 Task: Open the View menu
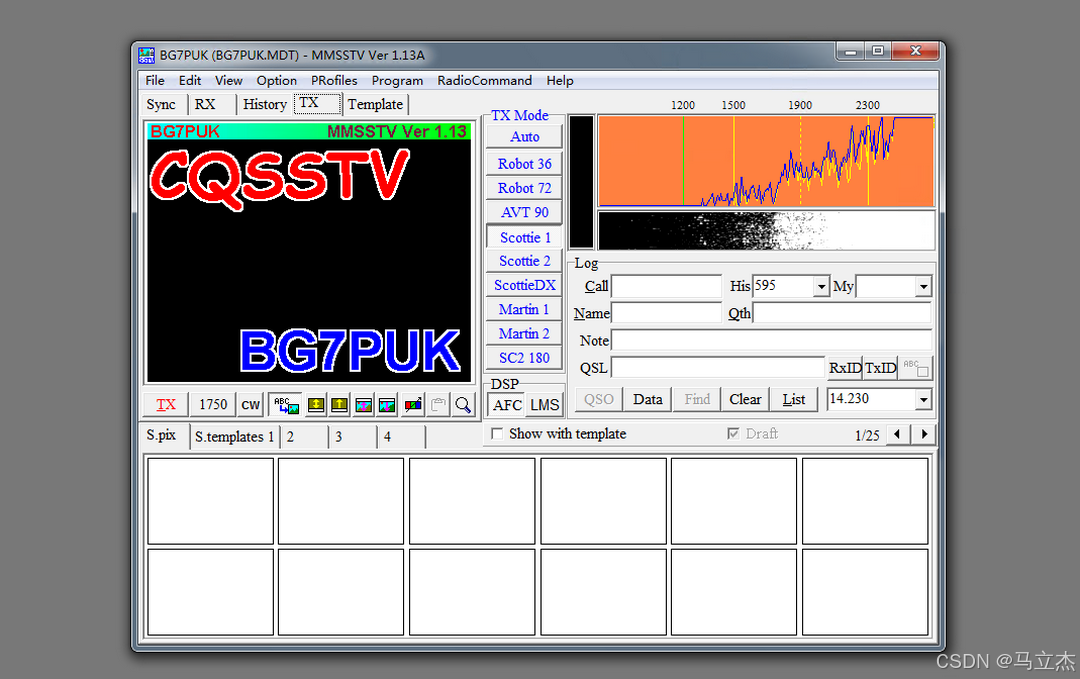coord(229,81)
